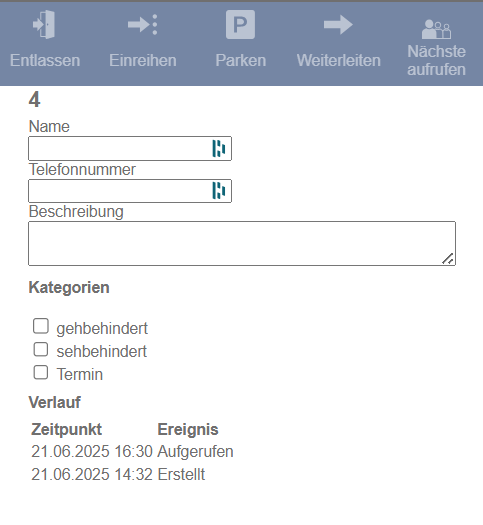483x525 pixels.
Task: Click the Parken label
Action: 241,61
